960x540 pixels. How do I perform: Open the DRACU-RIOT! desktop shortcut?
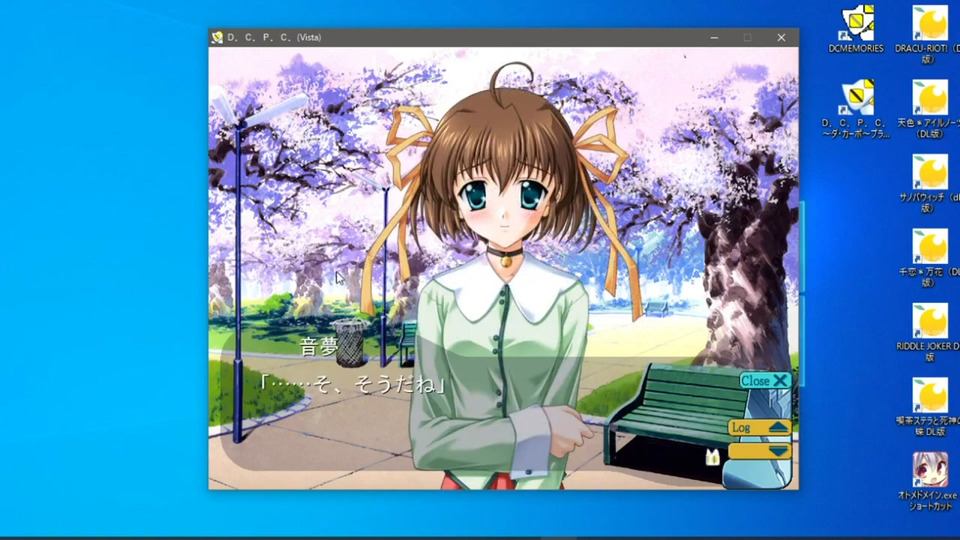[x=929, y=34]
